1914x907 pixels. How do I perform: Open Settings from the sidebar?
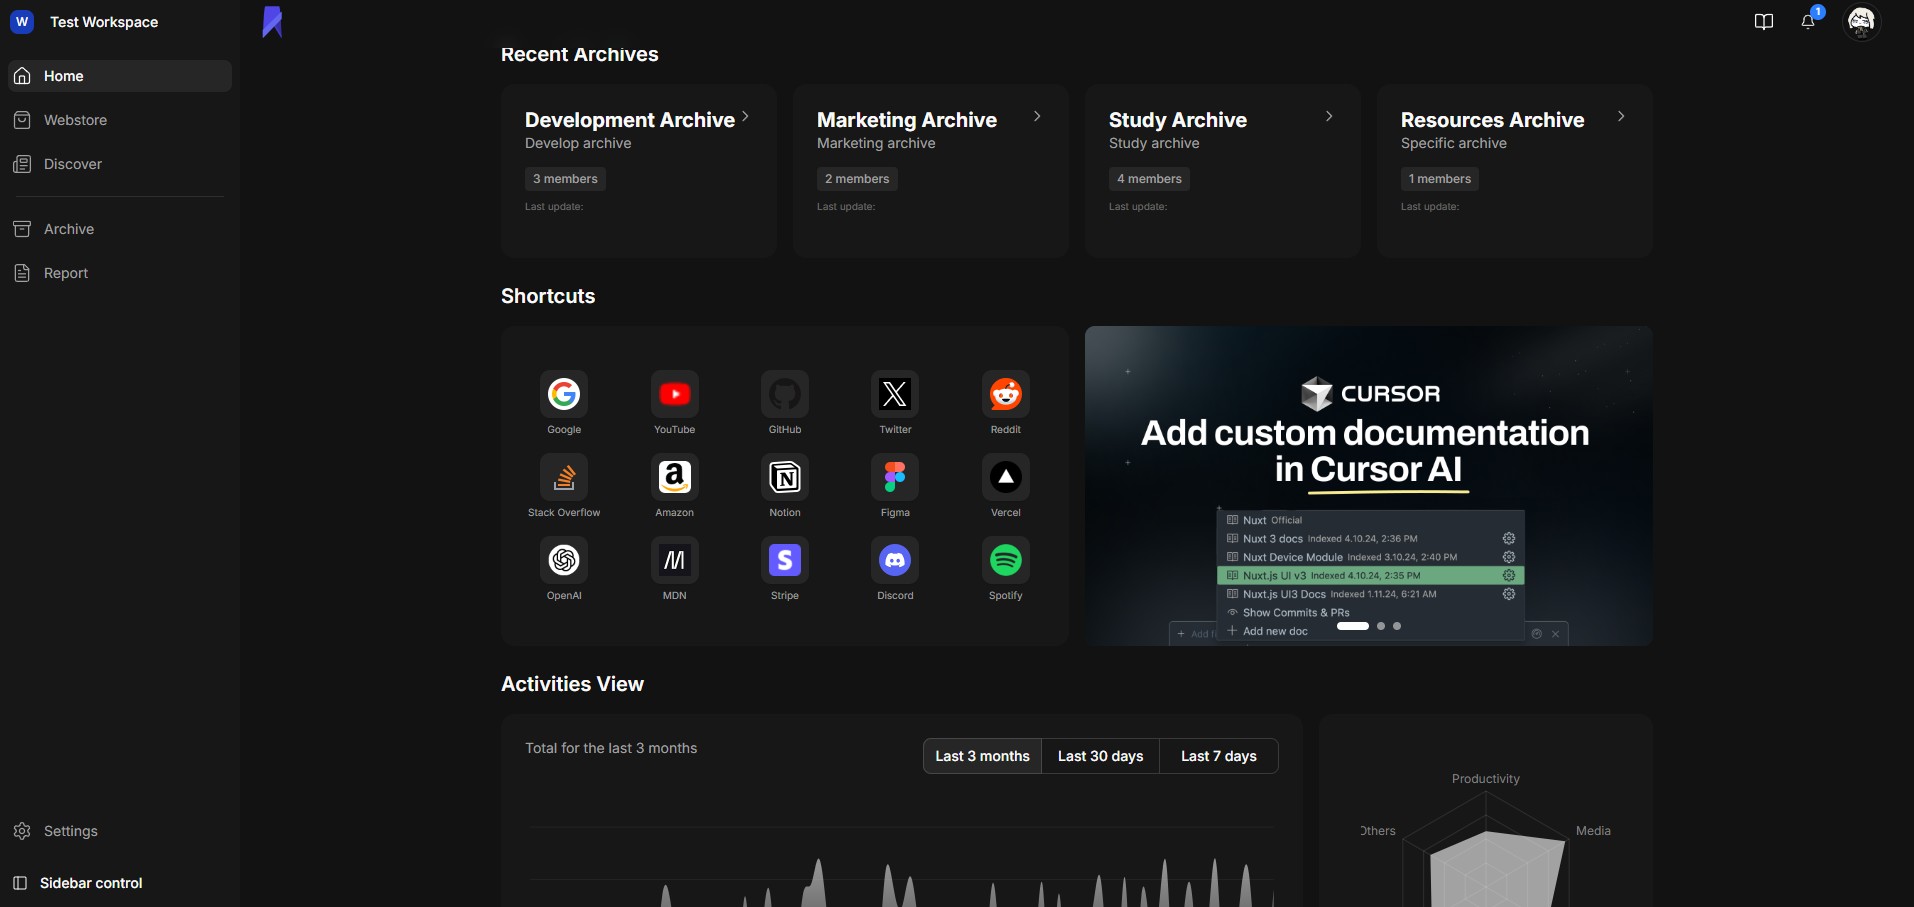(70, 831)
